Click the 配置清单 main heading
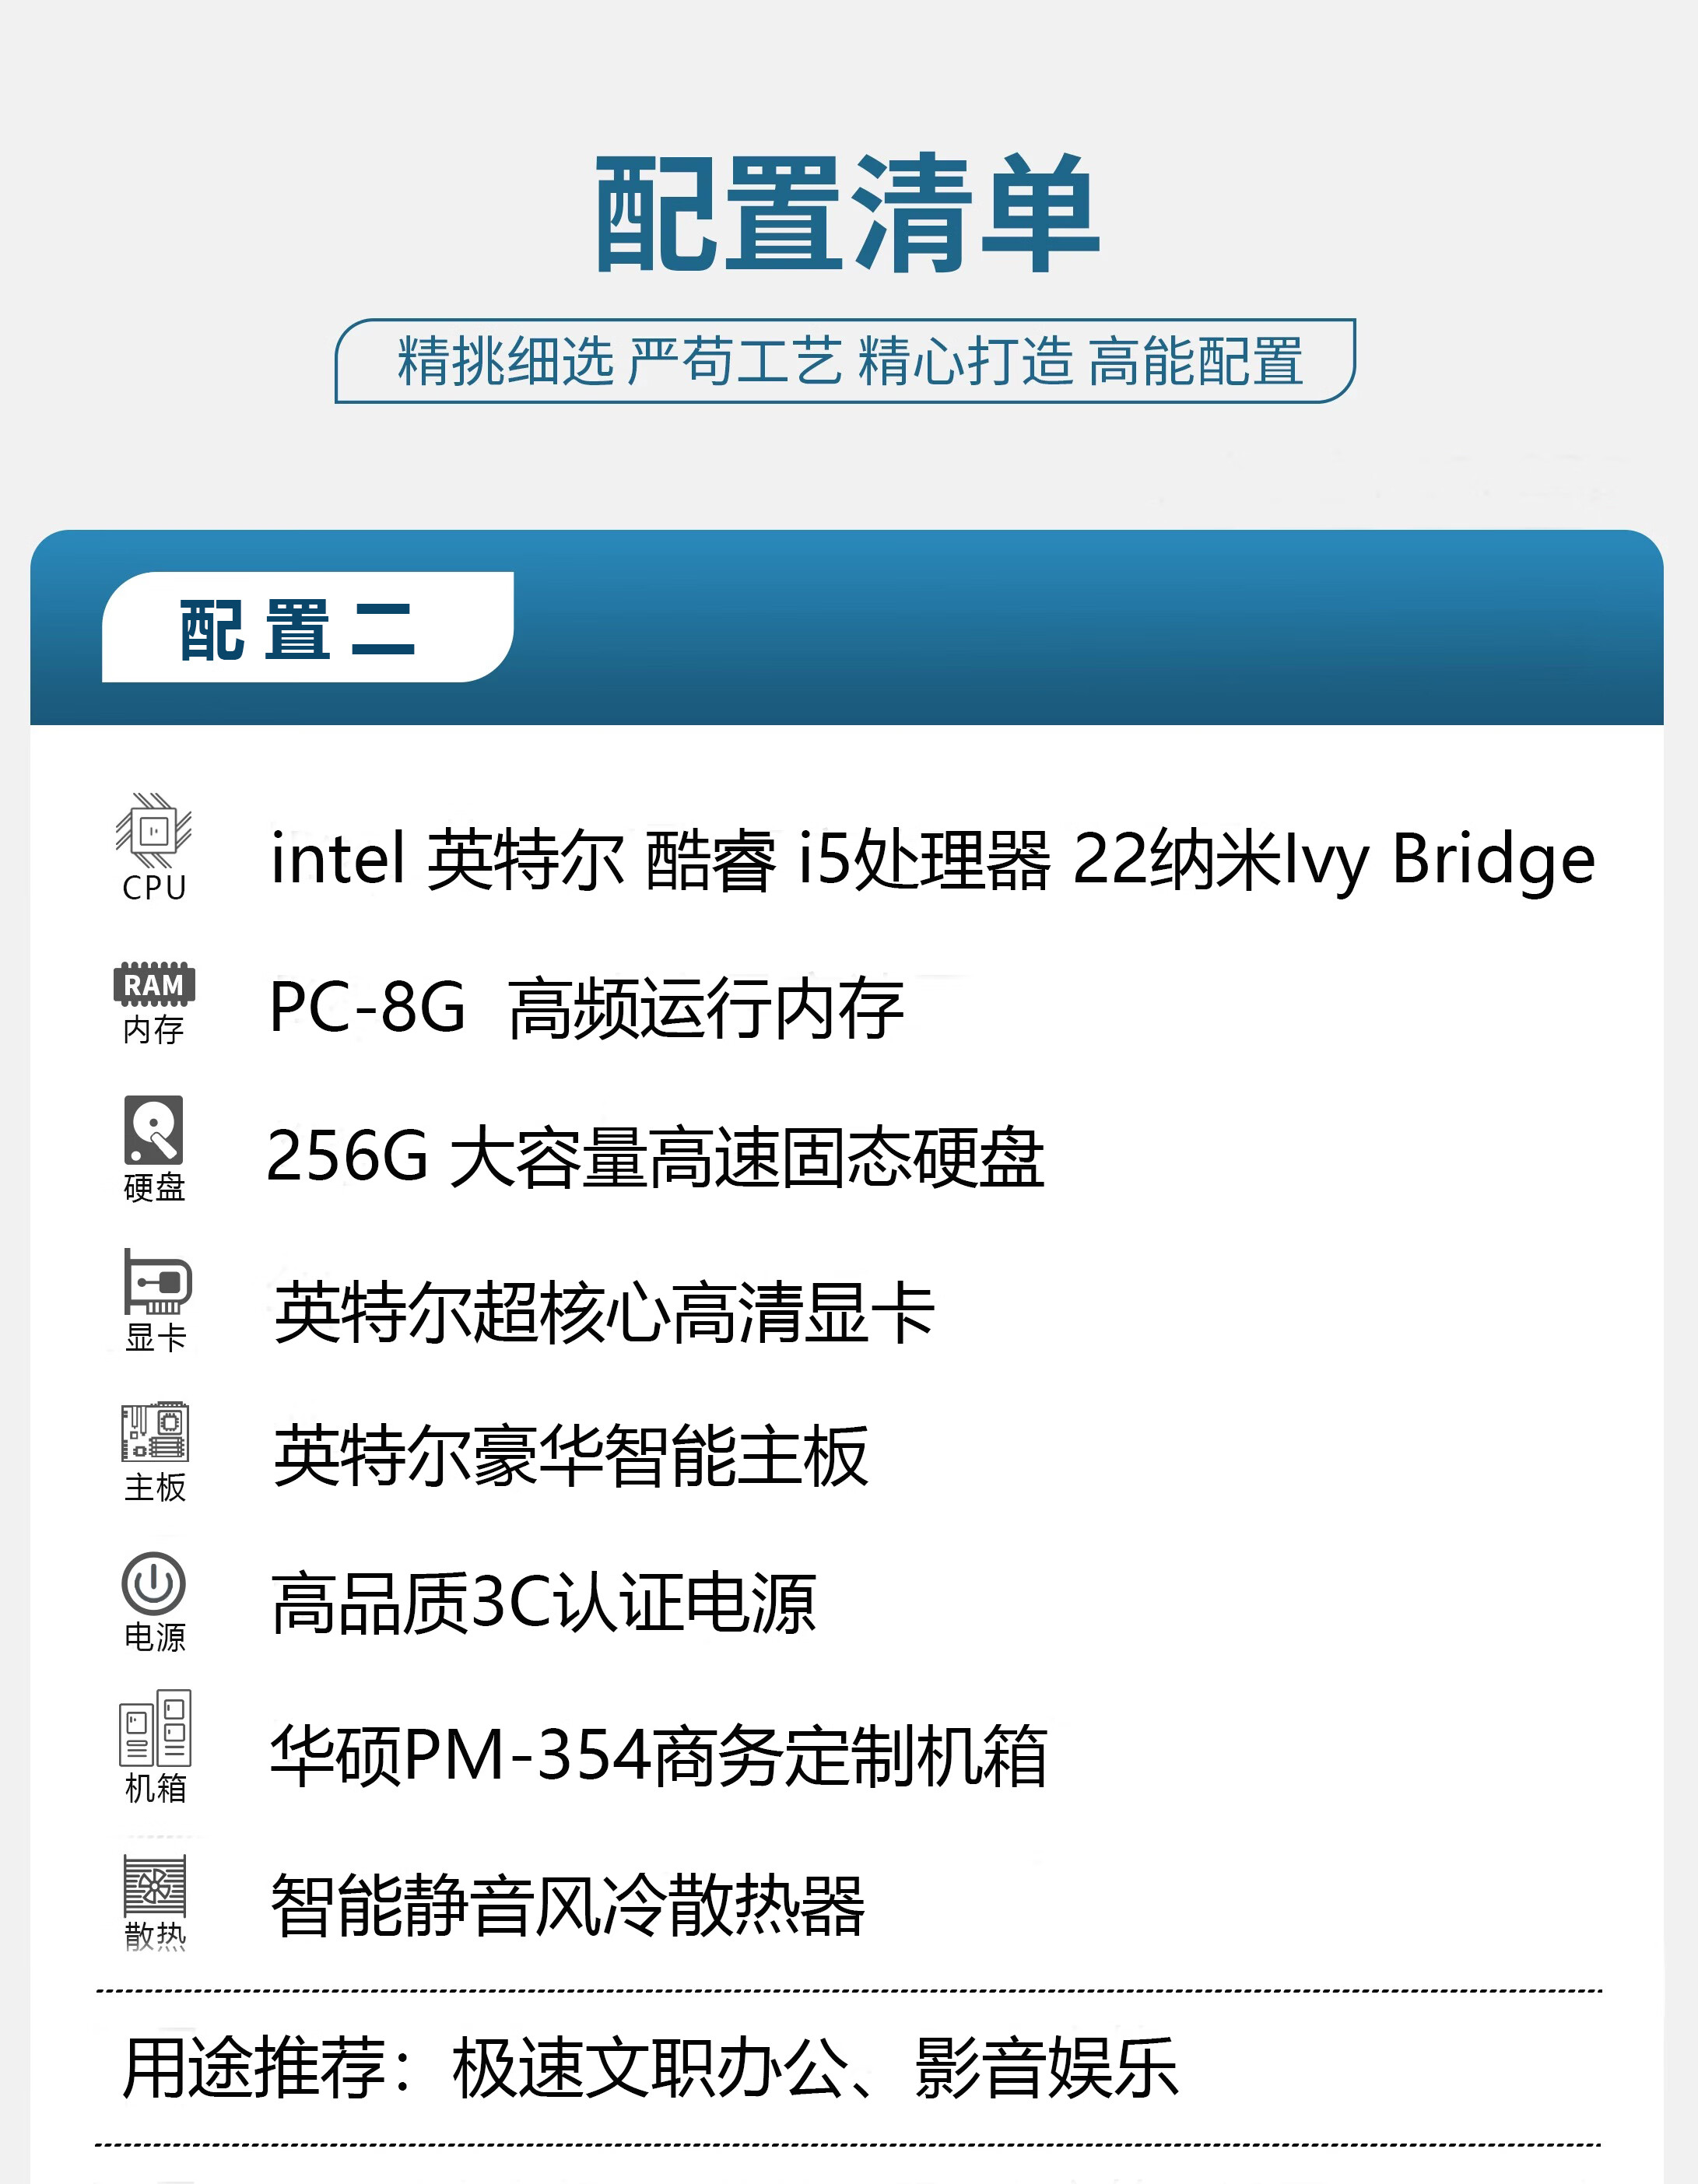Viewport: 1698px width, 2184px height. (x=848, y=213)
